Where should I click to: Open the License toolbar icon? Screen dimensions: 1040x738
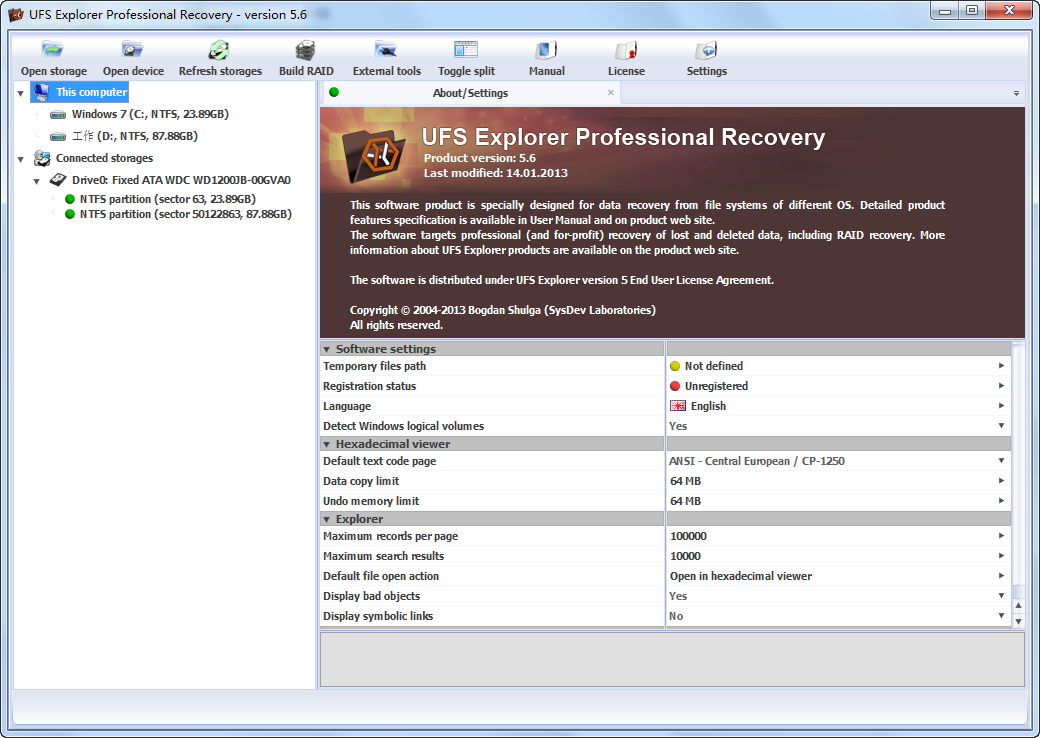pos(625,50)
